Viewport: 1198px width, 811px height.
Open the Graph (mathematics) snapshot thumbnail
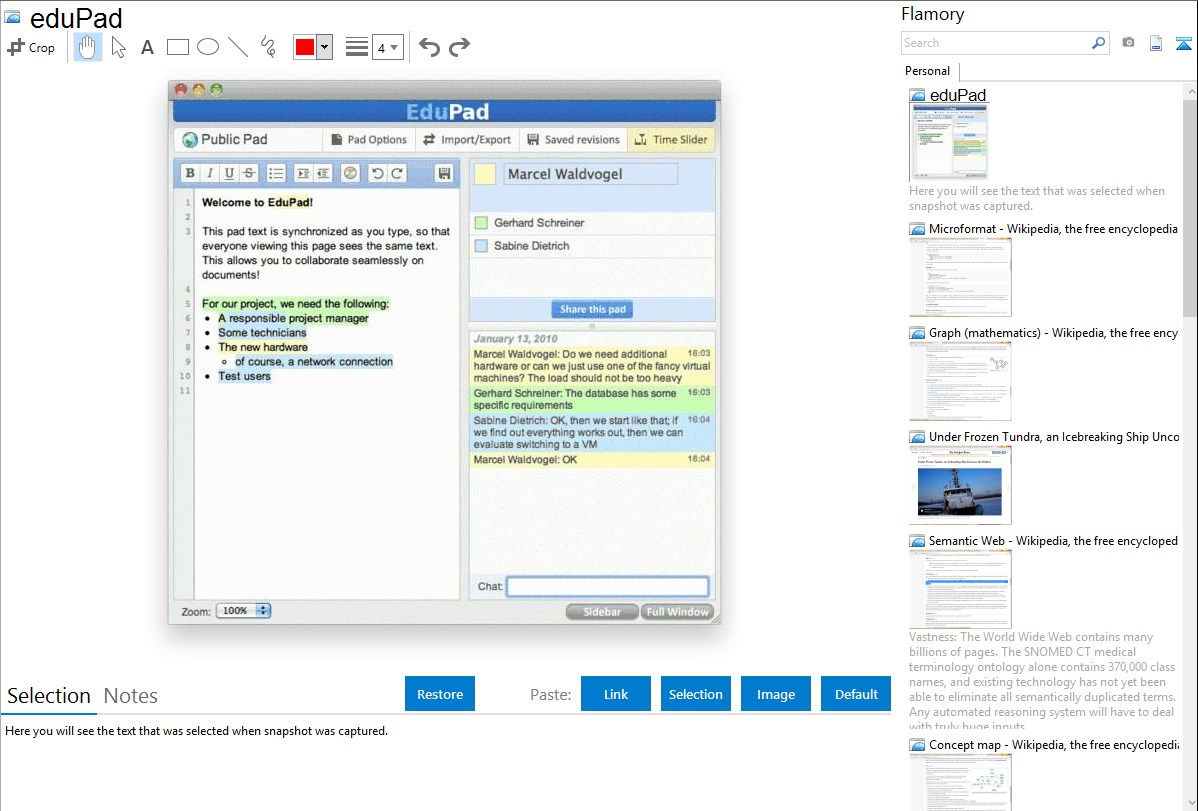pyautogui.click(x=960, y=381)
